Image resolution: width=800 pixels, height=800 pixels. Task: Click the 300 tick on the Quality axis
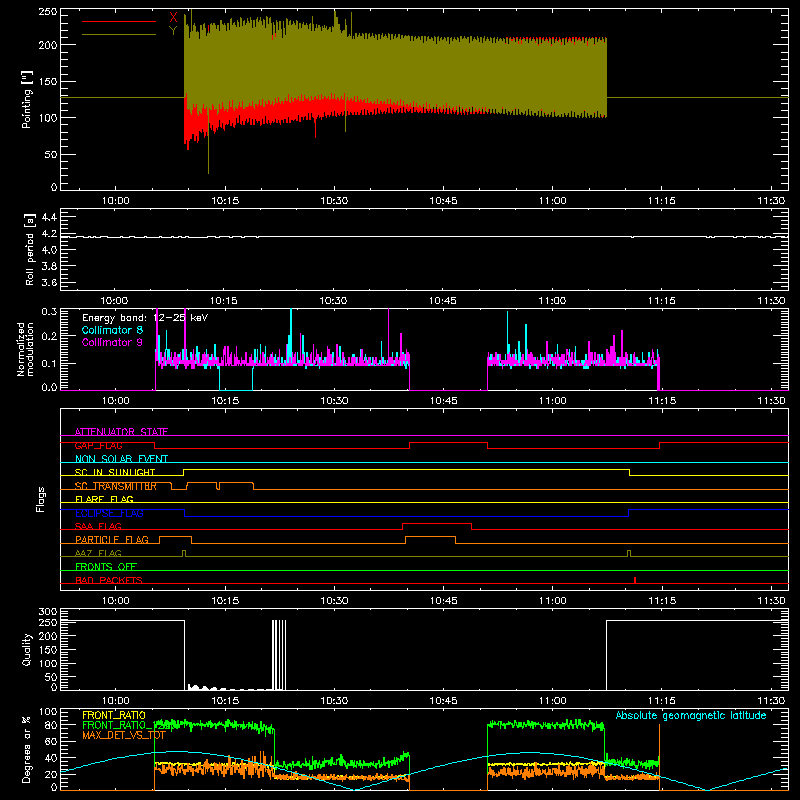click(48, 611)
